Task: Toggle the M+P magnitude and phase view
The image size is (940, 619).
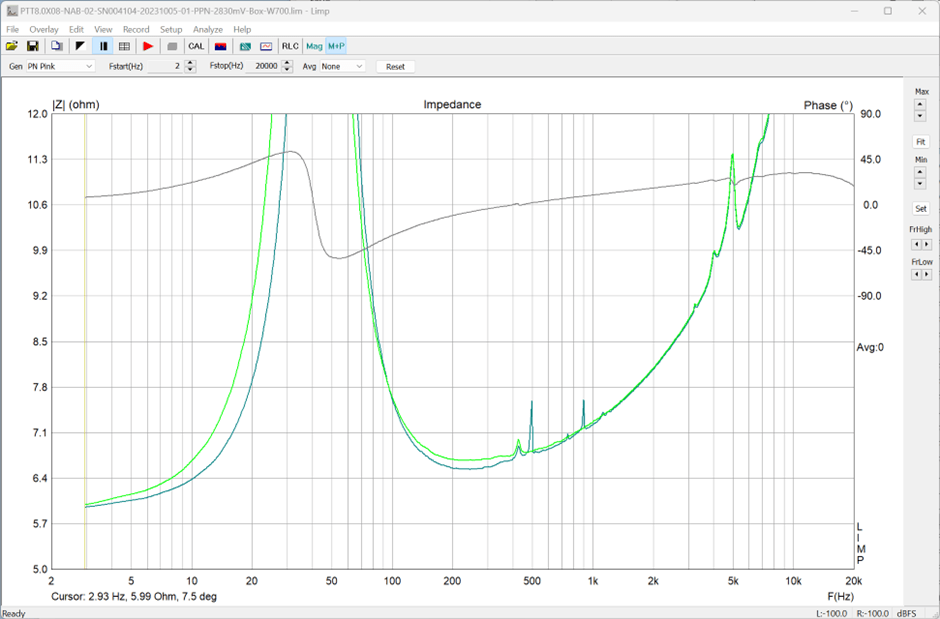Action: tap(336, 46)
